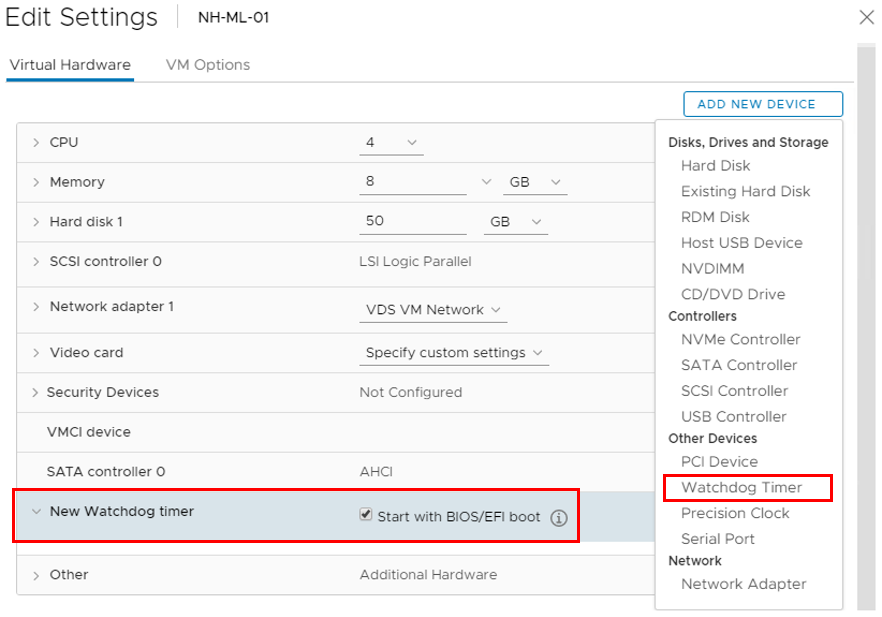Expand the Memory settings row

[x=36, y=183]
